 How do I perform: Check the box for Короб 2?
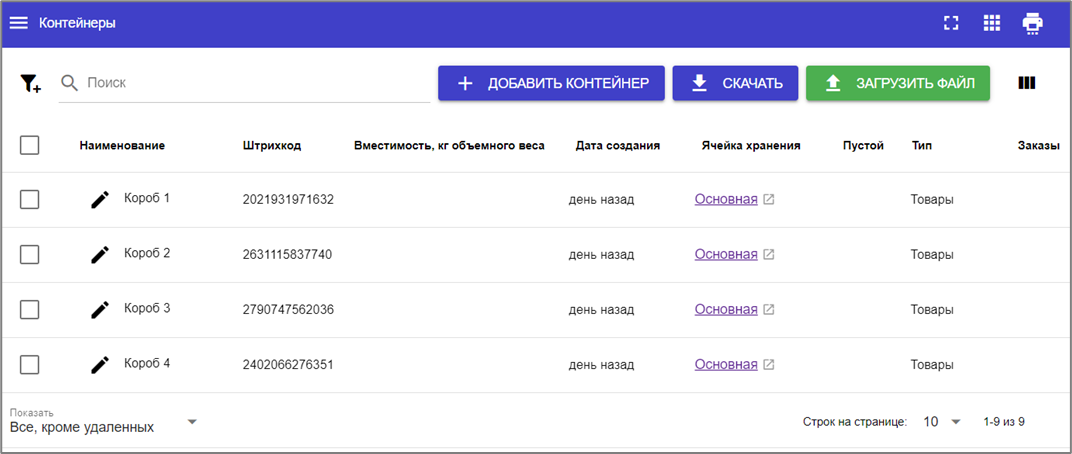point(30,255)
